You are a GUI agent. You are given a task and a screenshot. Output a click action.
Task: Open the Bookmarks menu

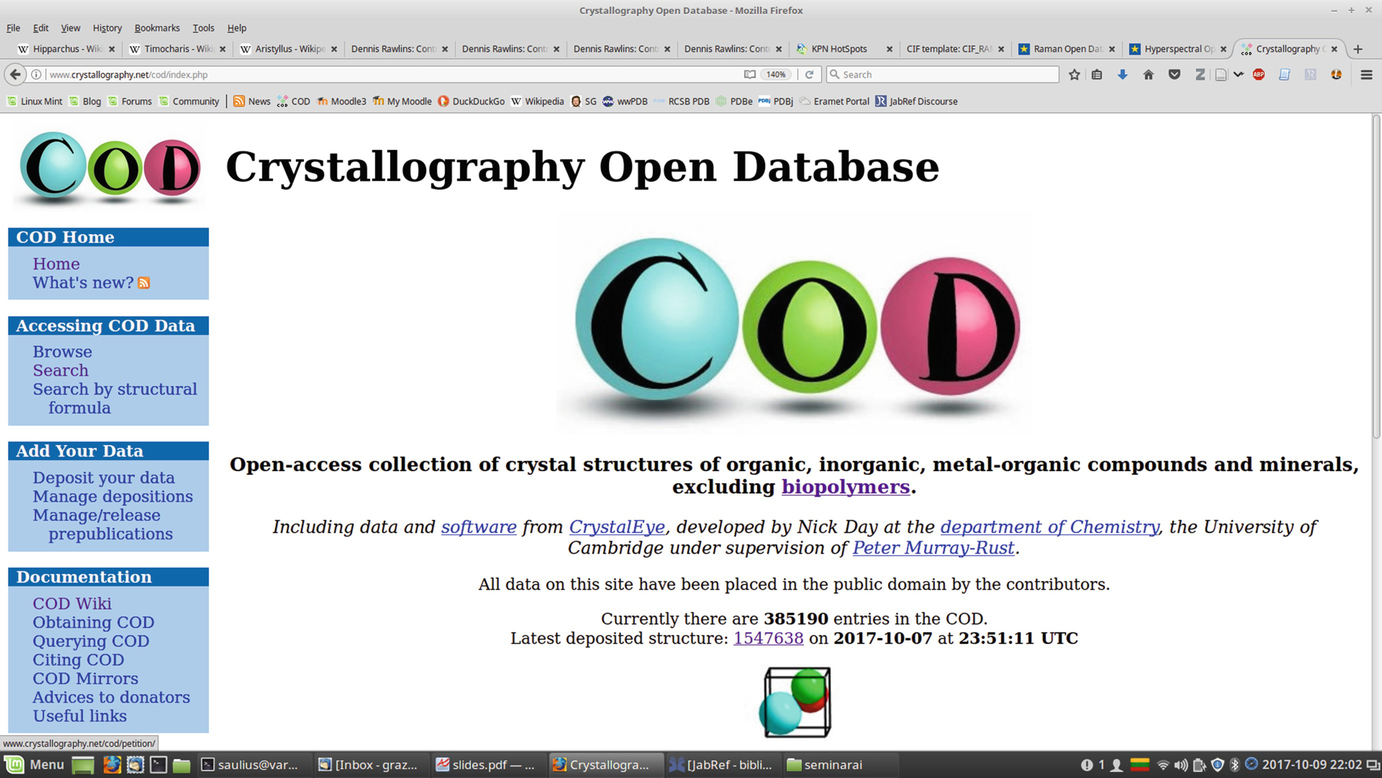click(155, 27)
